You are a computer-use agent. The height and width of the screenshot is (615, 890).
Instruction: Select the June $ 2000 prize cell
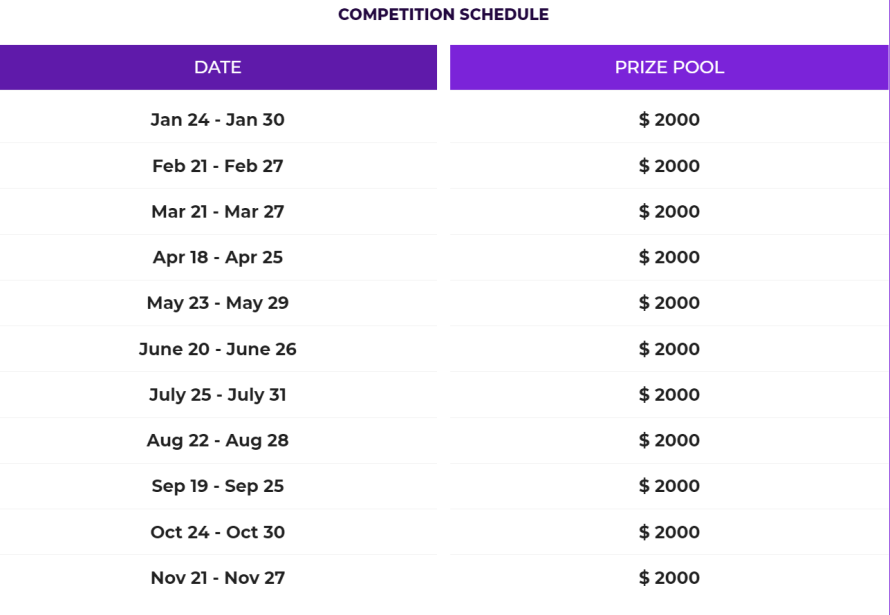tap(669, 349)
